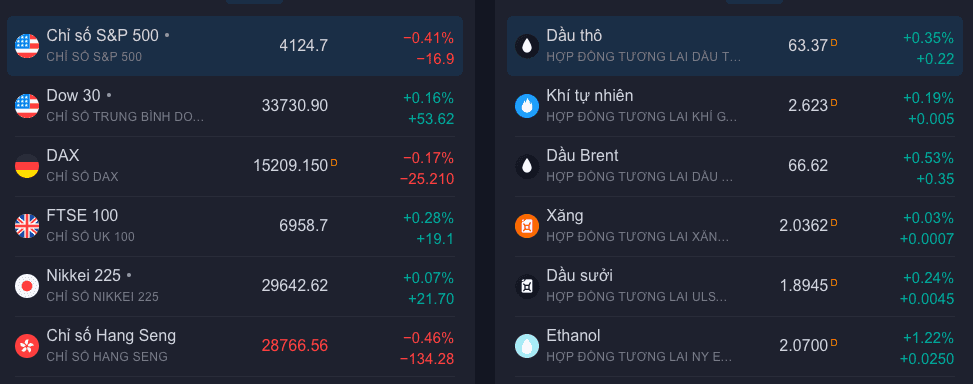This screenshot has height=384, width=973.
Task: Click the Ethanol change +1.22%
Action: pos(928,338)
